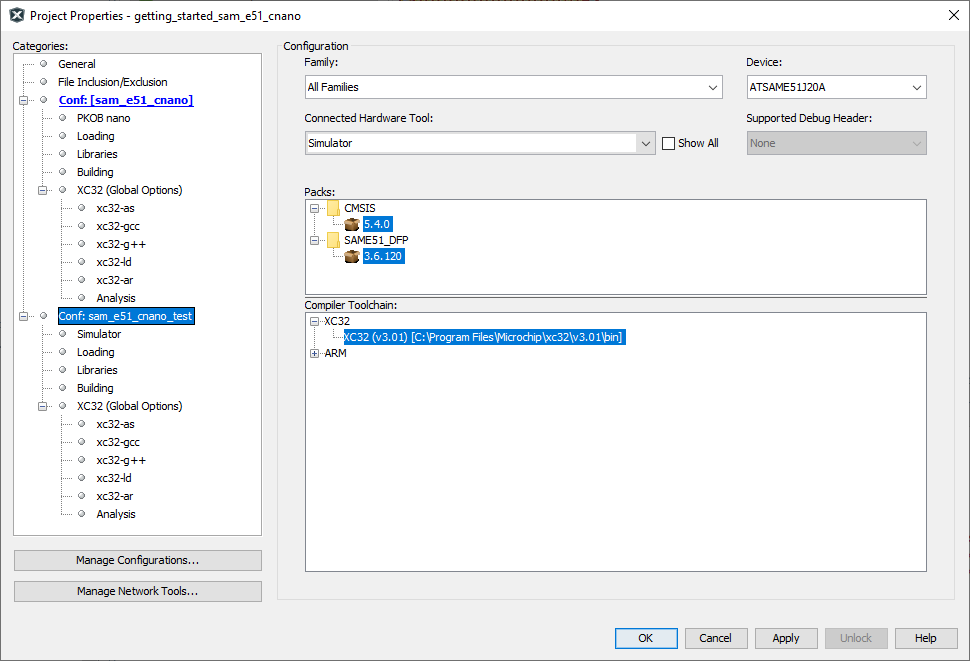Click OK to confirm project properties

645,638
